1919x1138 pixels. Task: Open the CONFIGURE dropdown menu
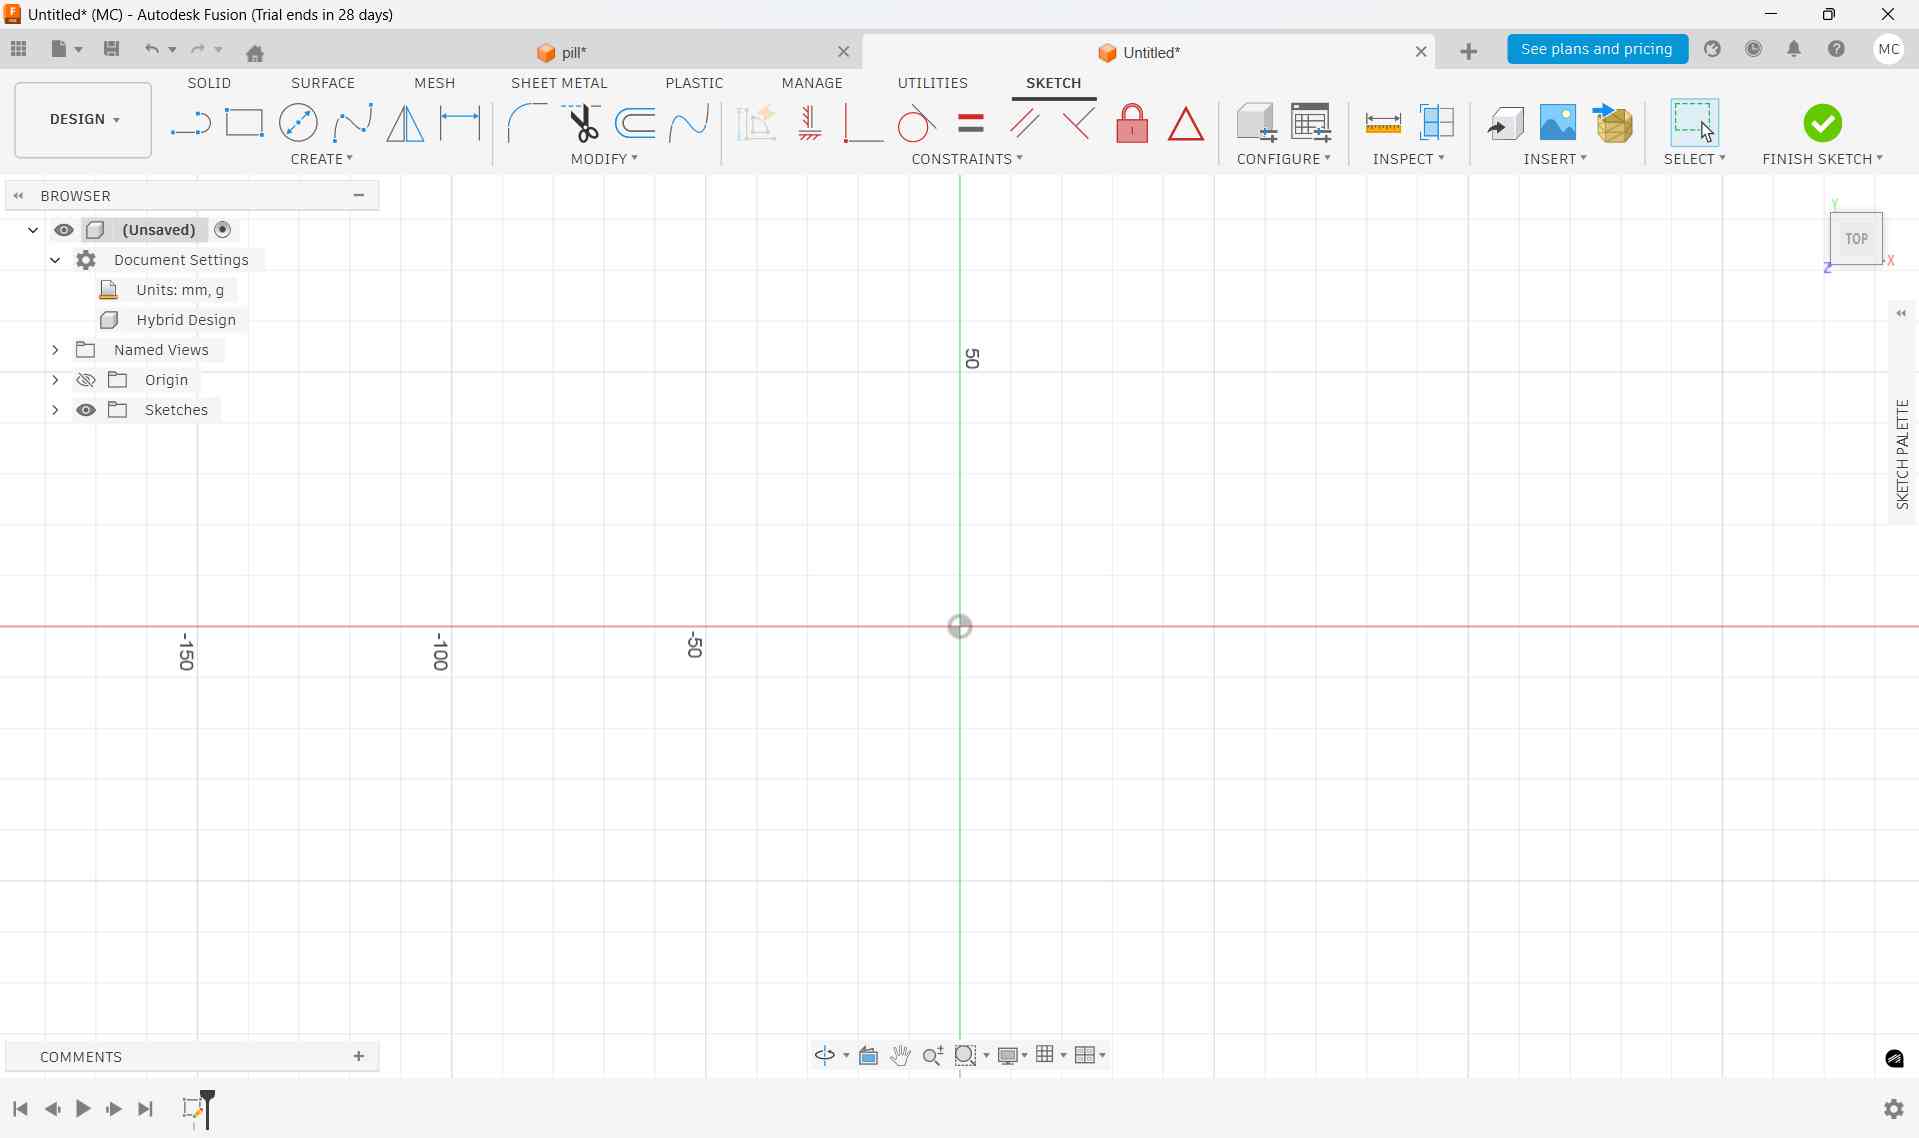click(x=1284, y=159)
